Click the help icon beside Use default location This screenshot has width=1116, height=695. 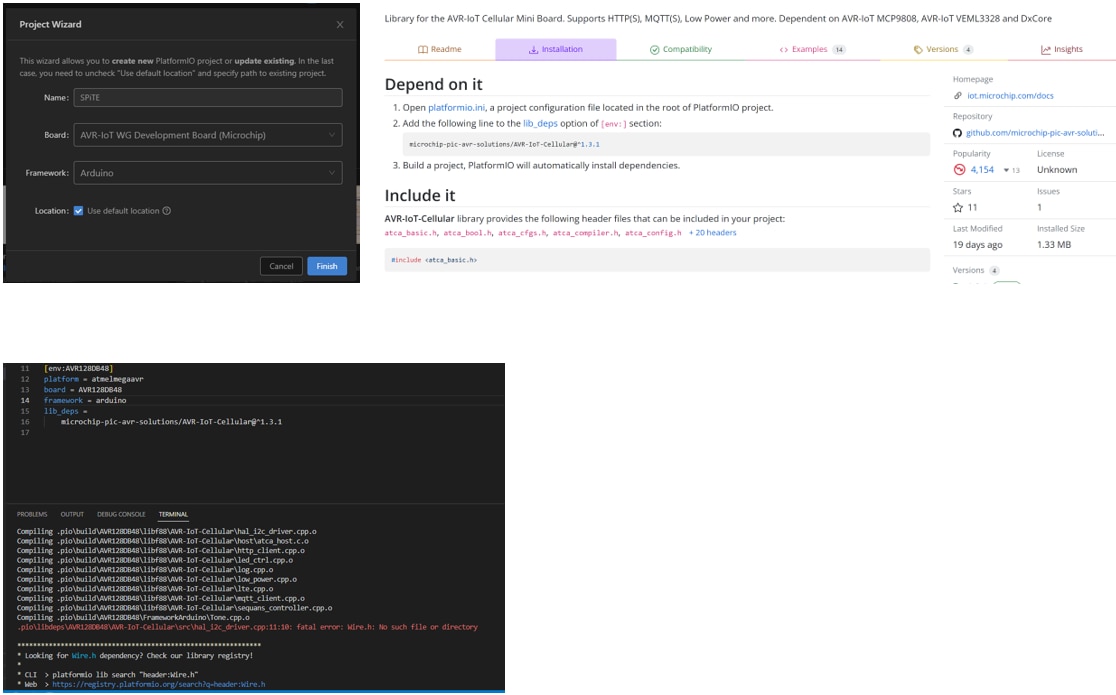167,211
